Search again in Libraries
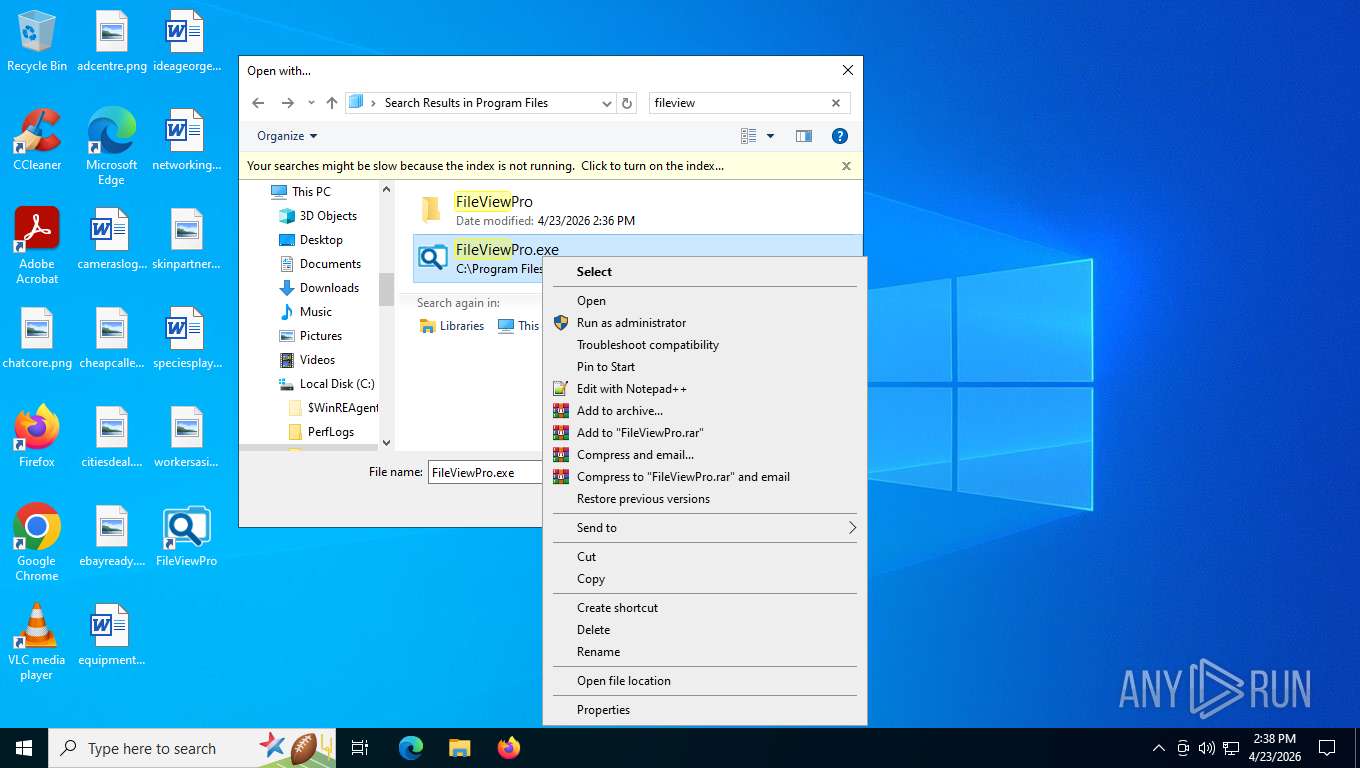The width and height of the screenshot is (1360, 768). point(452,326)
